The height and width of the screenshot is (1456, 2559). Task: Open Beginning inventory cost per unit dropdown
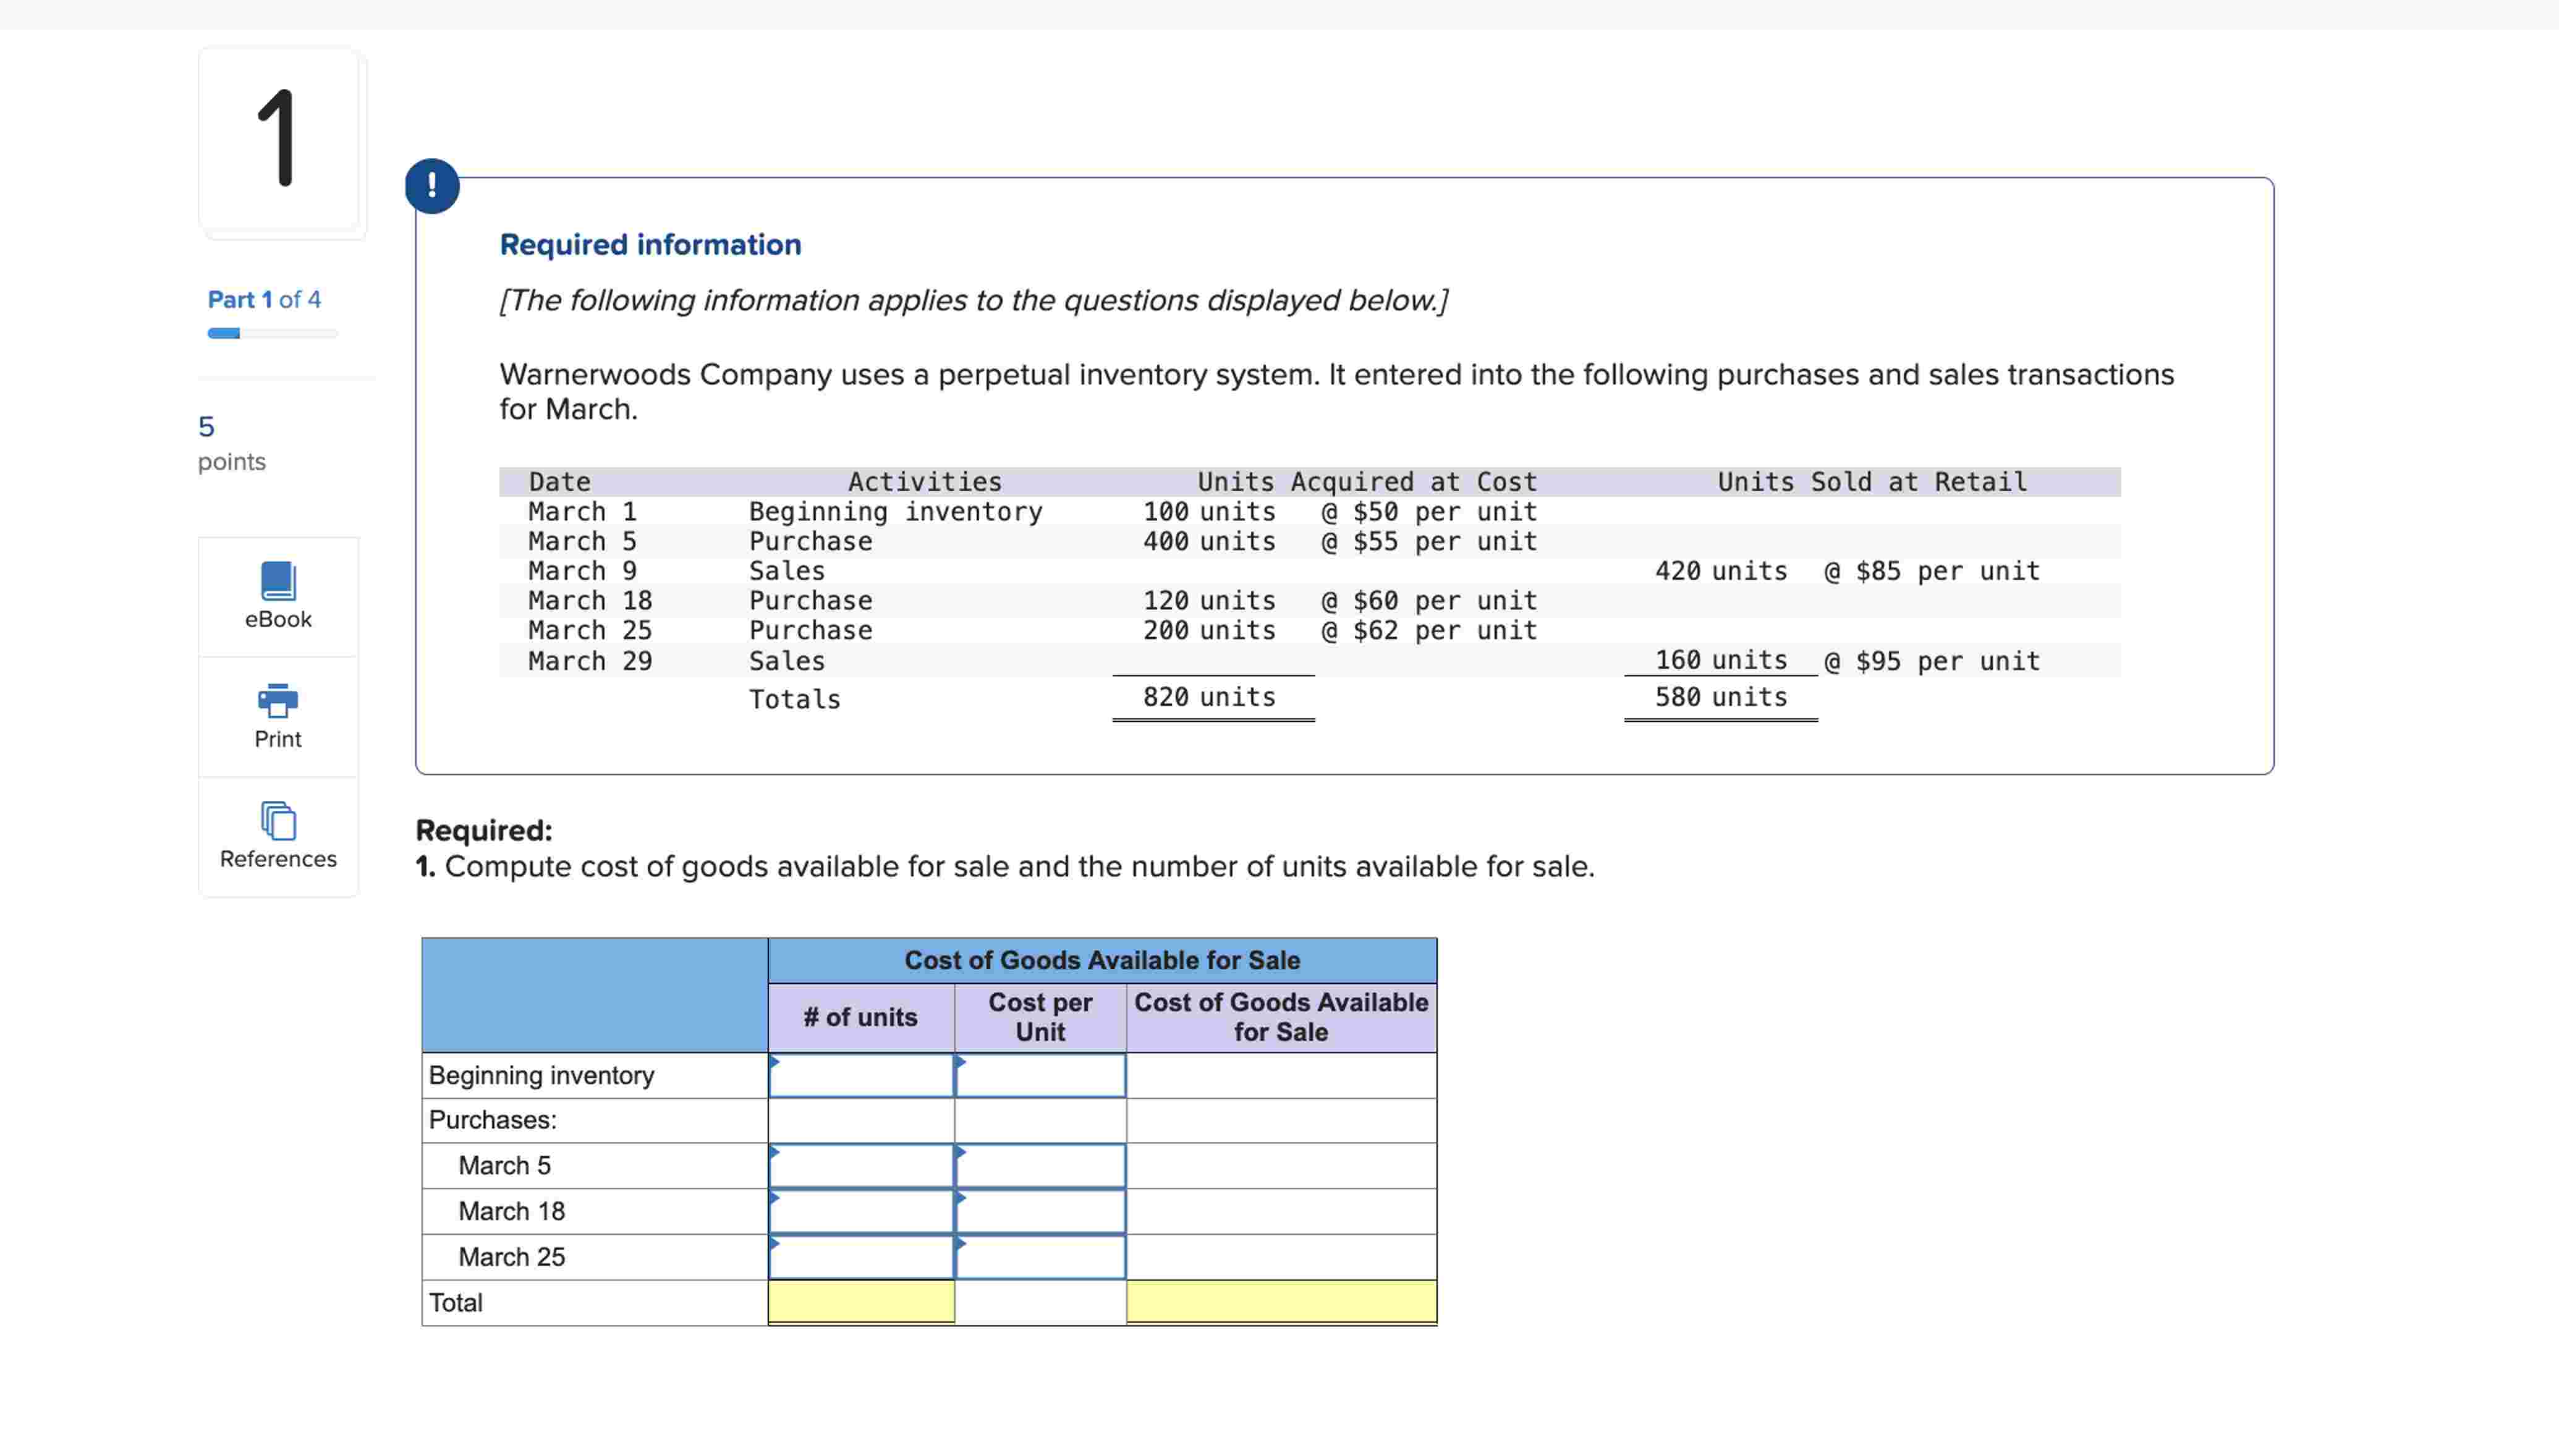pos(1040,1076)
